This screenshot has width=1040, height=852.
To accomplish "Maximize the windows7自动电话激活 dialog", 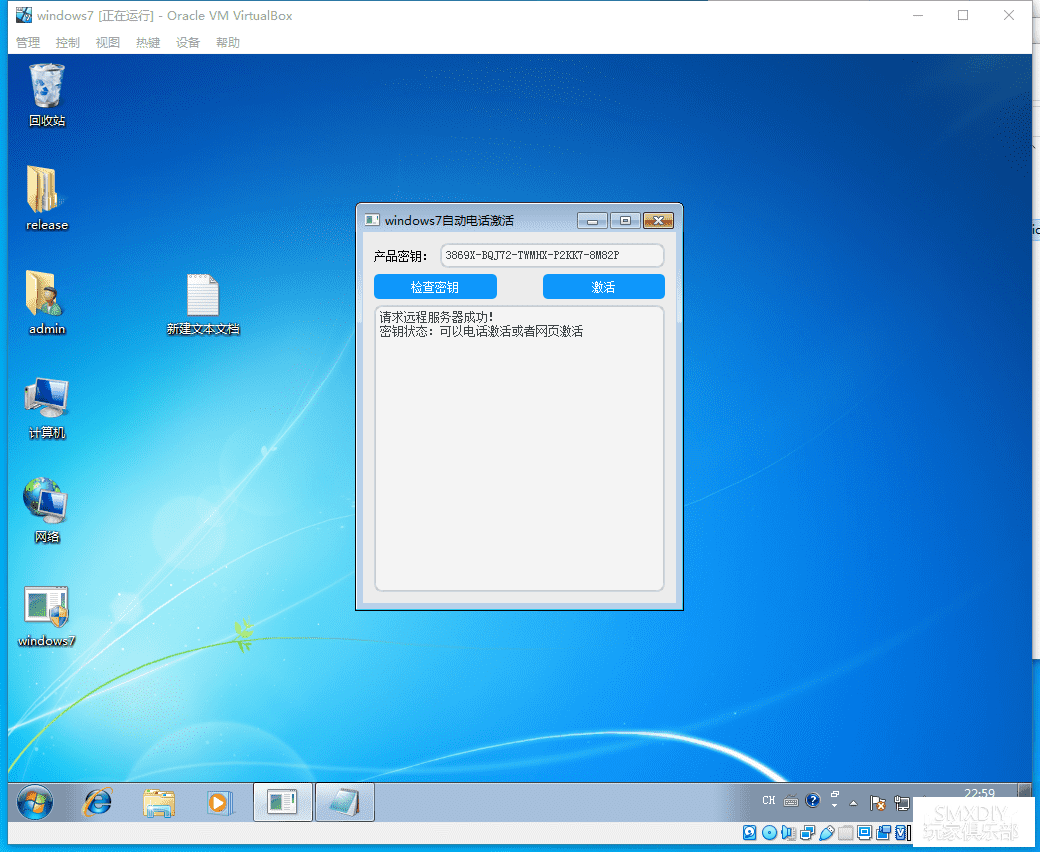I will point(625,221).
